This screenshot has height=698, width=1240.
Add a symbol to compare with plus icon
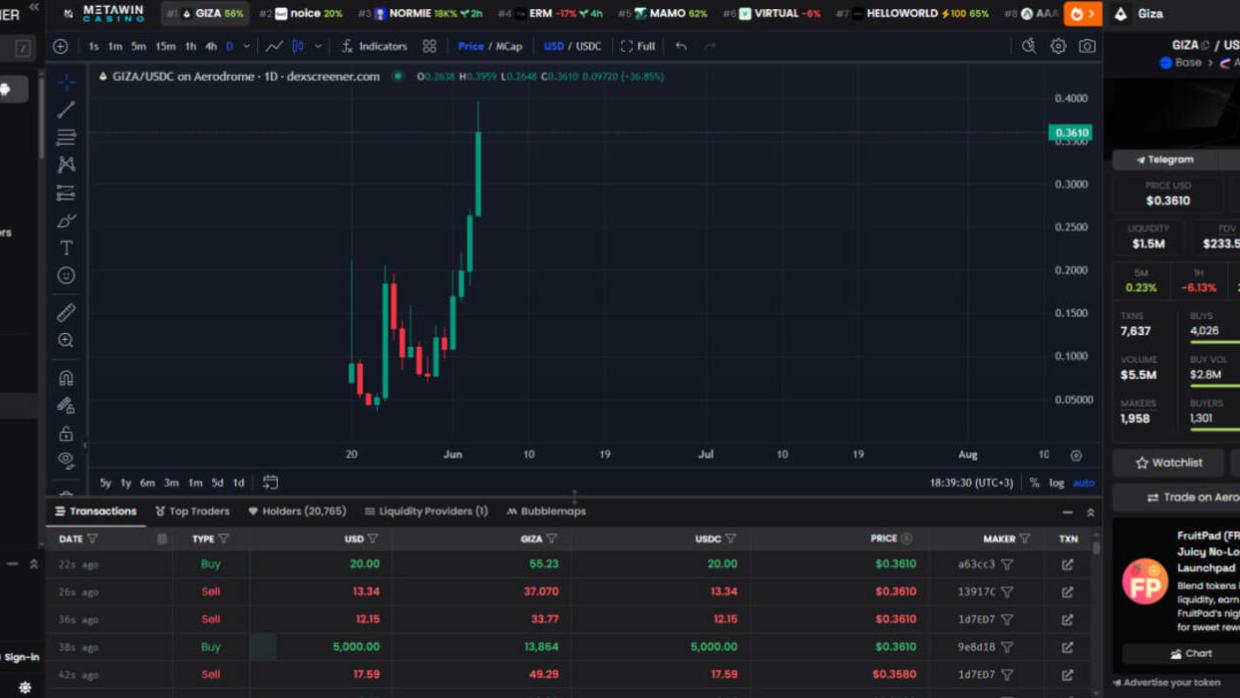[61, 46]
